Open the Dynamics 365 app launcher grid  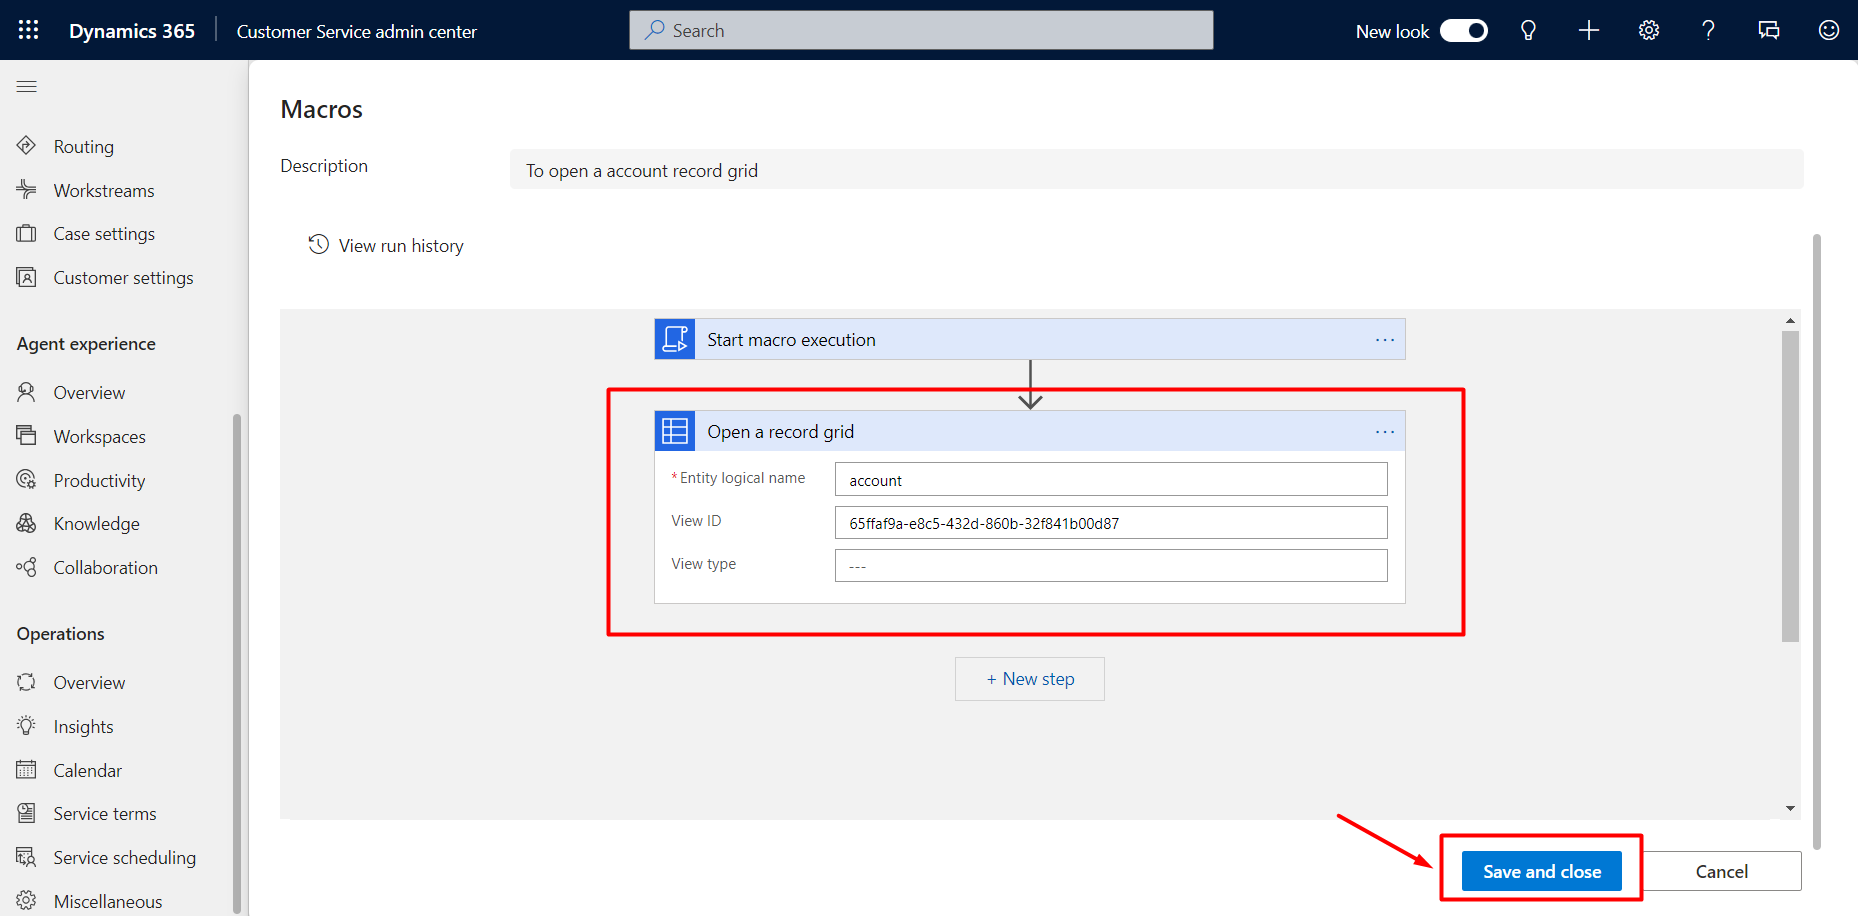[27, 29]
